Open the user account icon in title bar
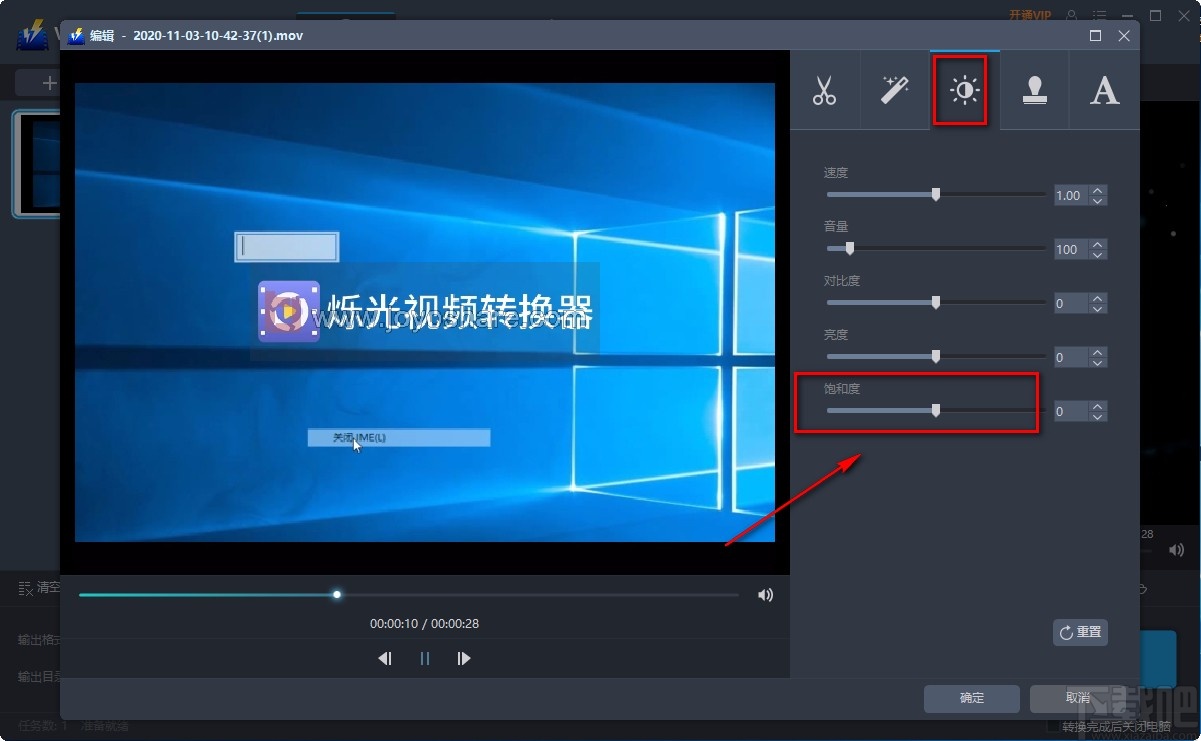 pyautogui.click(x=1069, y=15)
